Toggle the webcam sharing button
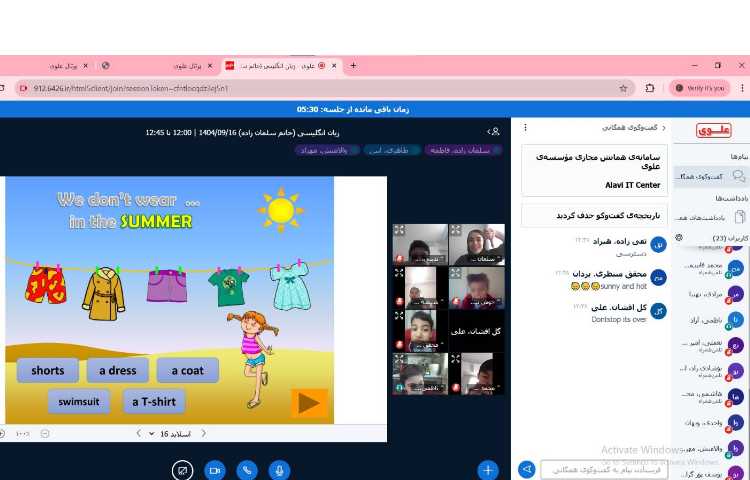The width and height of the screenshot is (750, 480). coord(214,469)
